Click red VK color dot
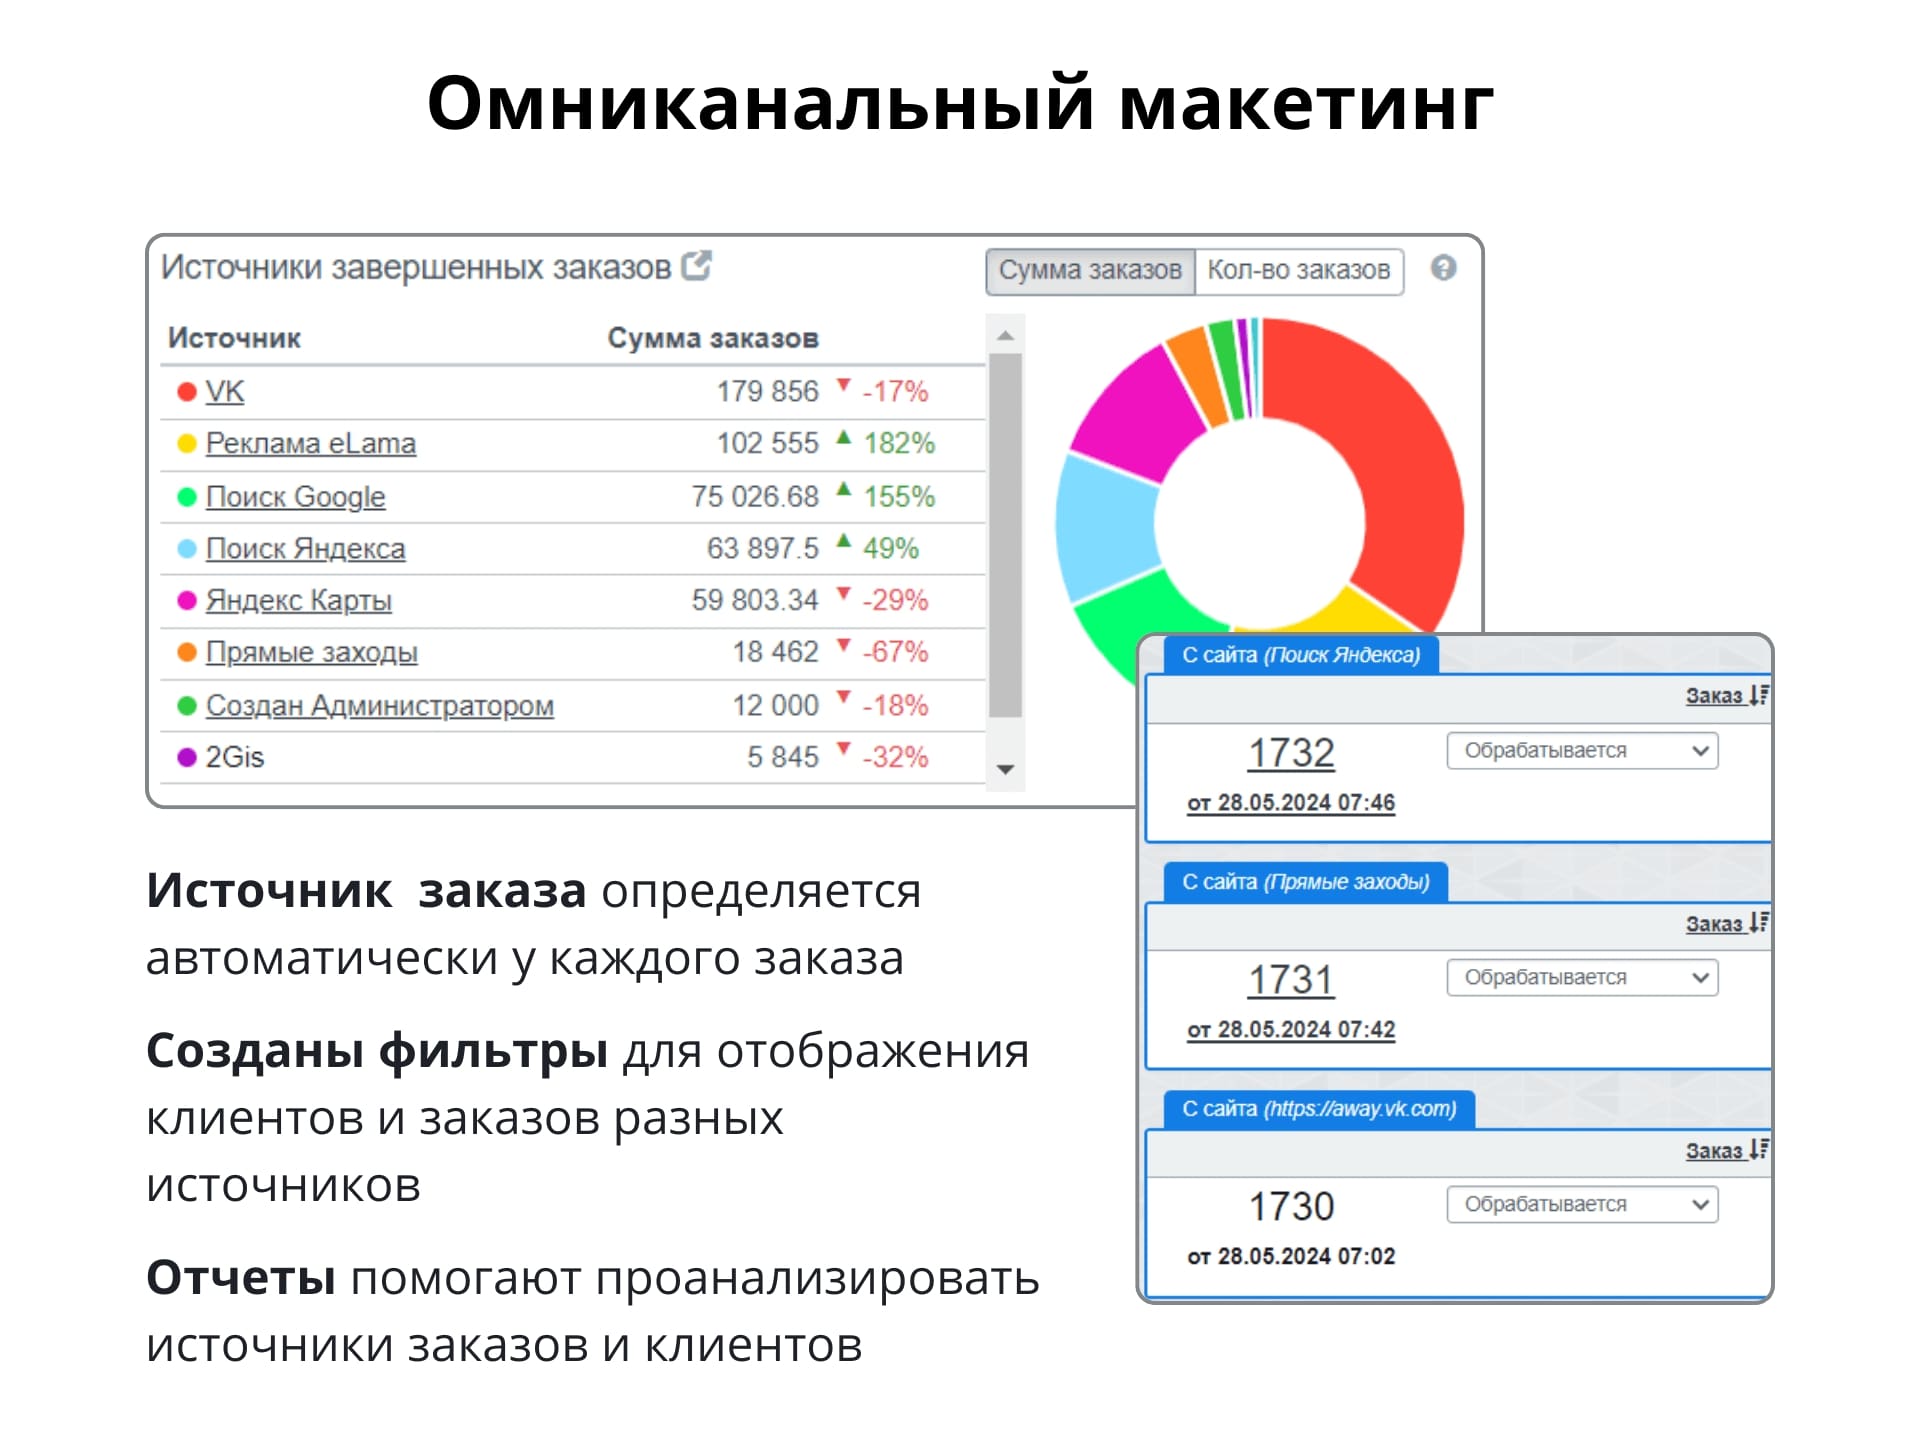The height and width of the screenshot is (1450, 1920). [x=186, y=392]
